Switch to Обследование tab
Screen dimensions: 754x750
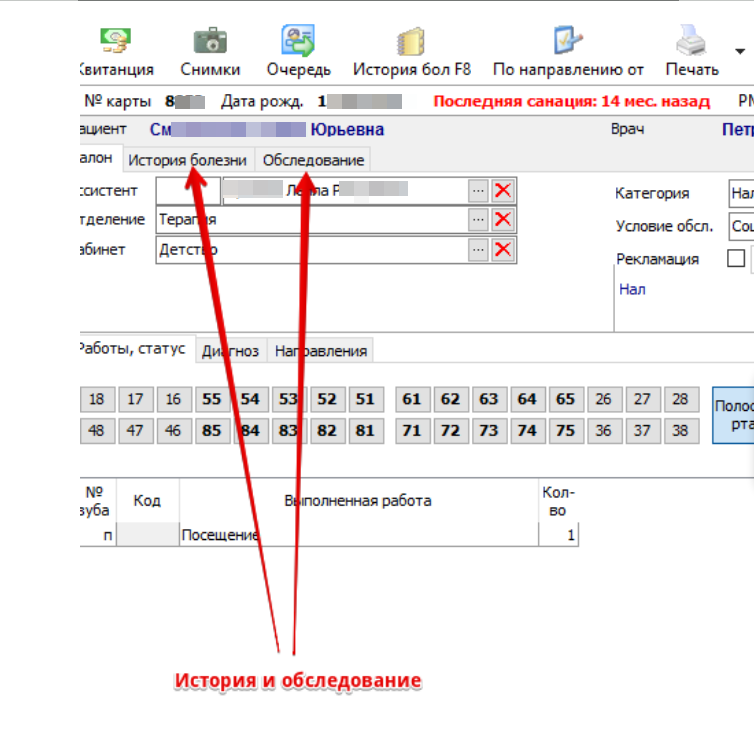pyautogui.click(x=313, y=160)
